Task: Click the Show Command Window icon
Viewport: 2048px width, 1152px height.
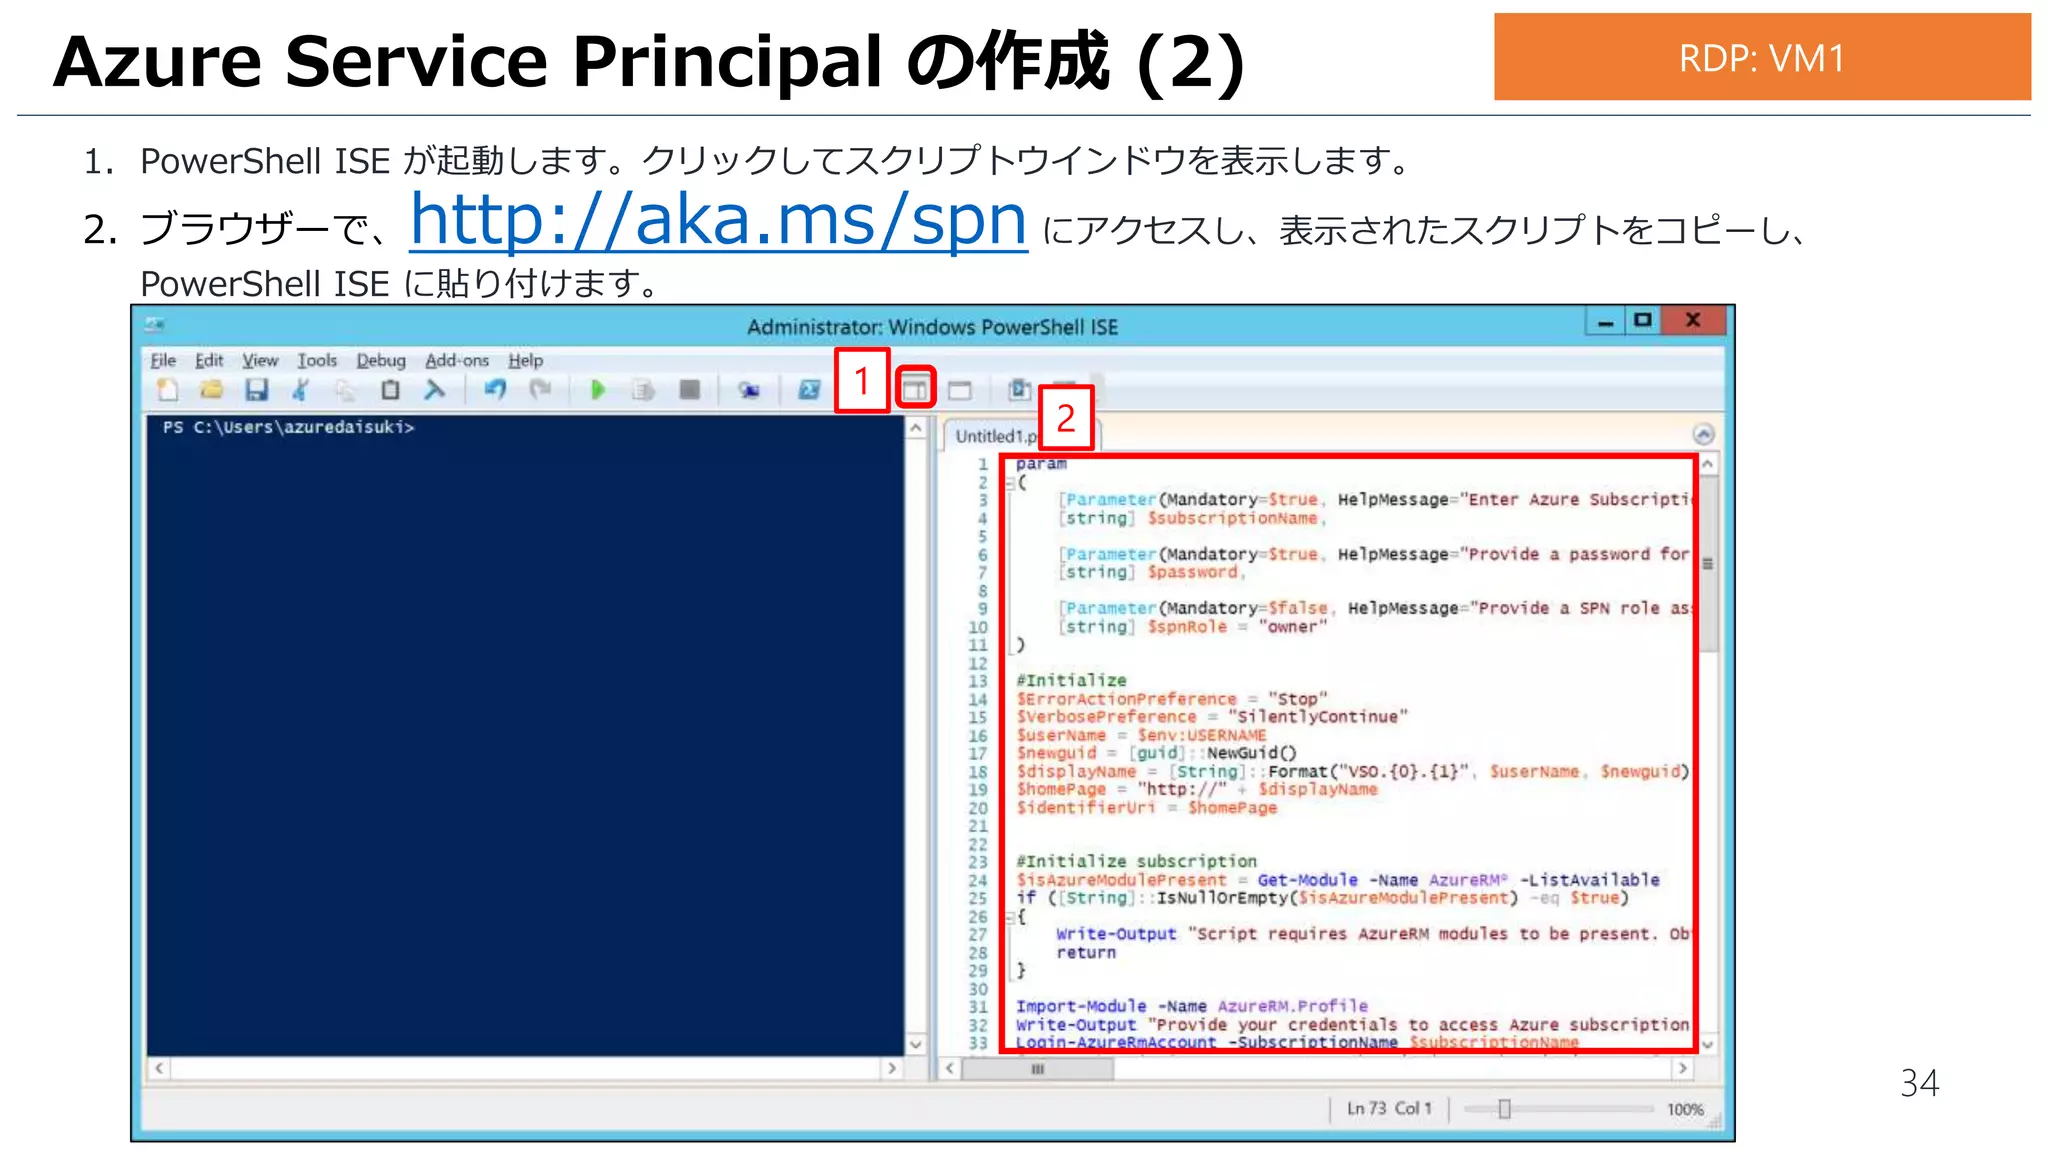Action: click(1019, 390)
